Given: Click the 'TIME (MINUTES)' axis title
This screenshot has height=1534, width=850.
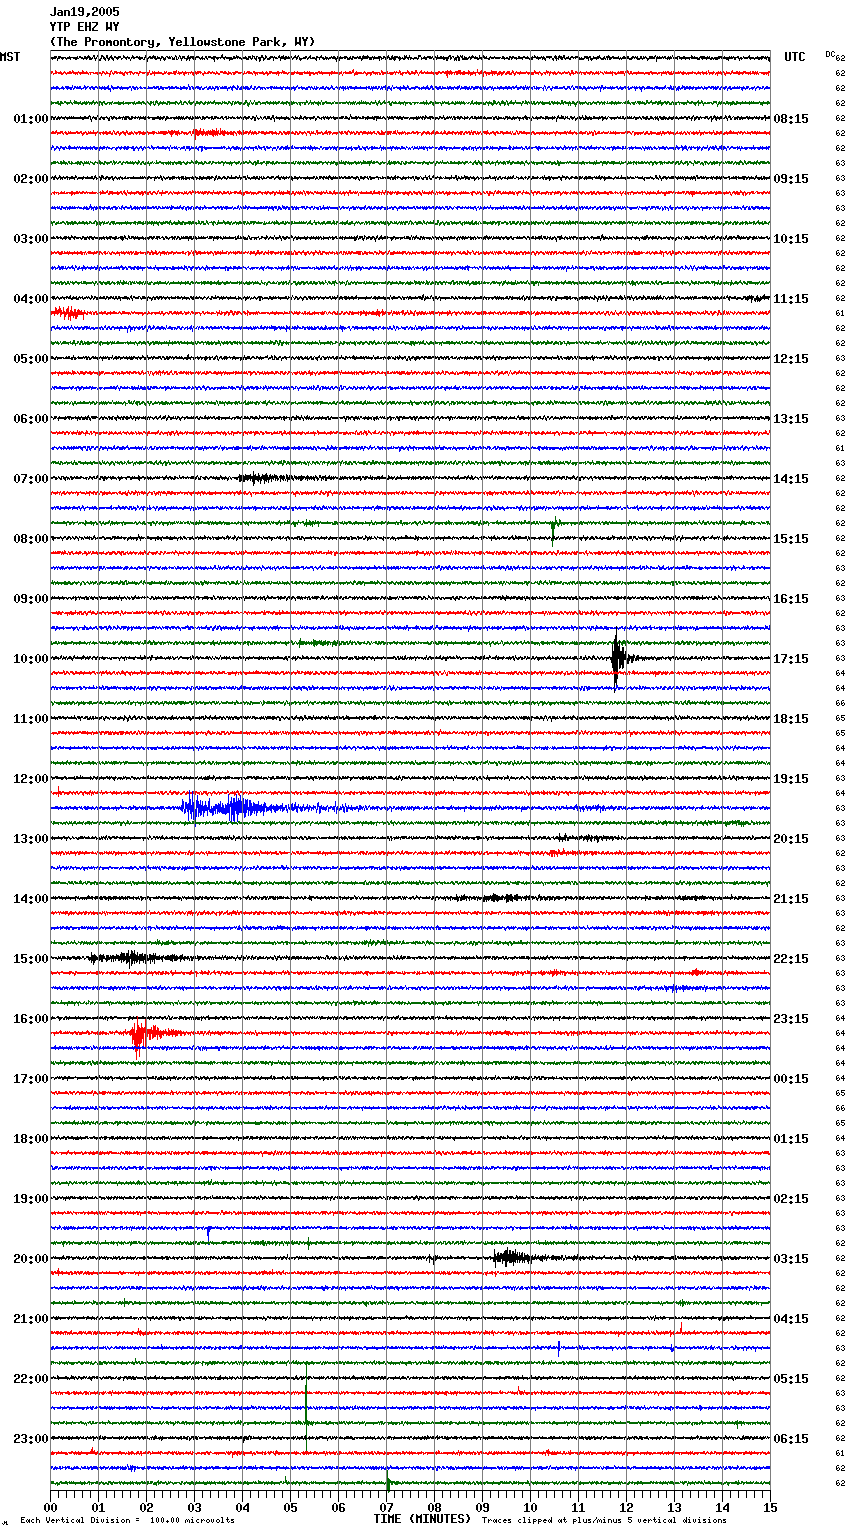Looking at the screenshot, I should (x=422, y=1519).
